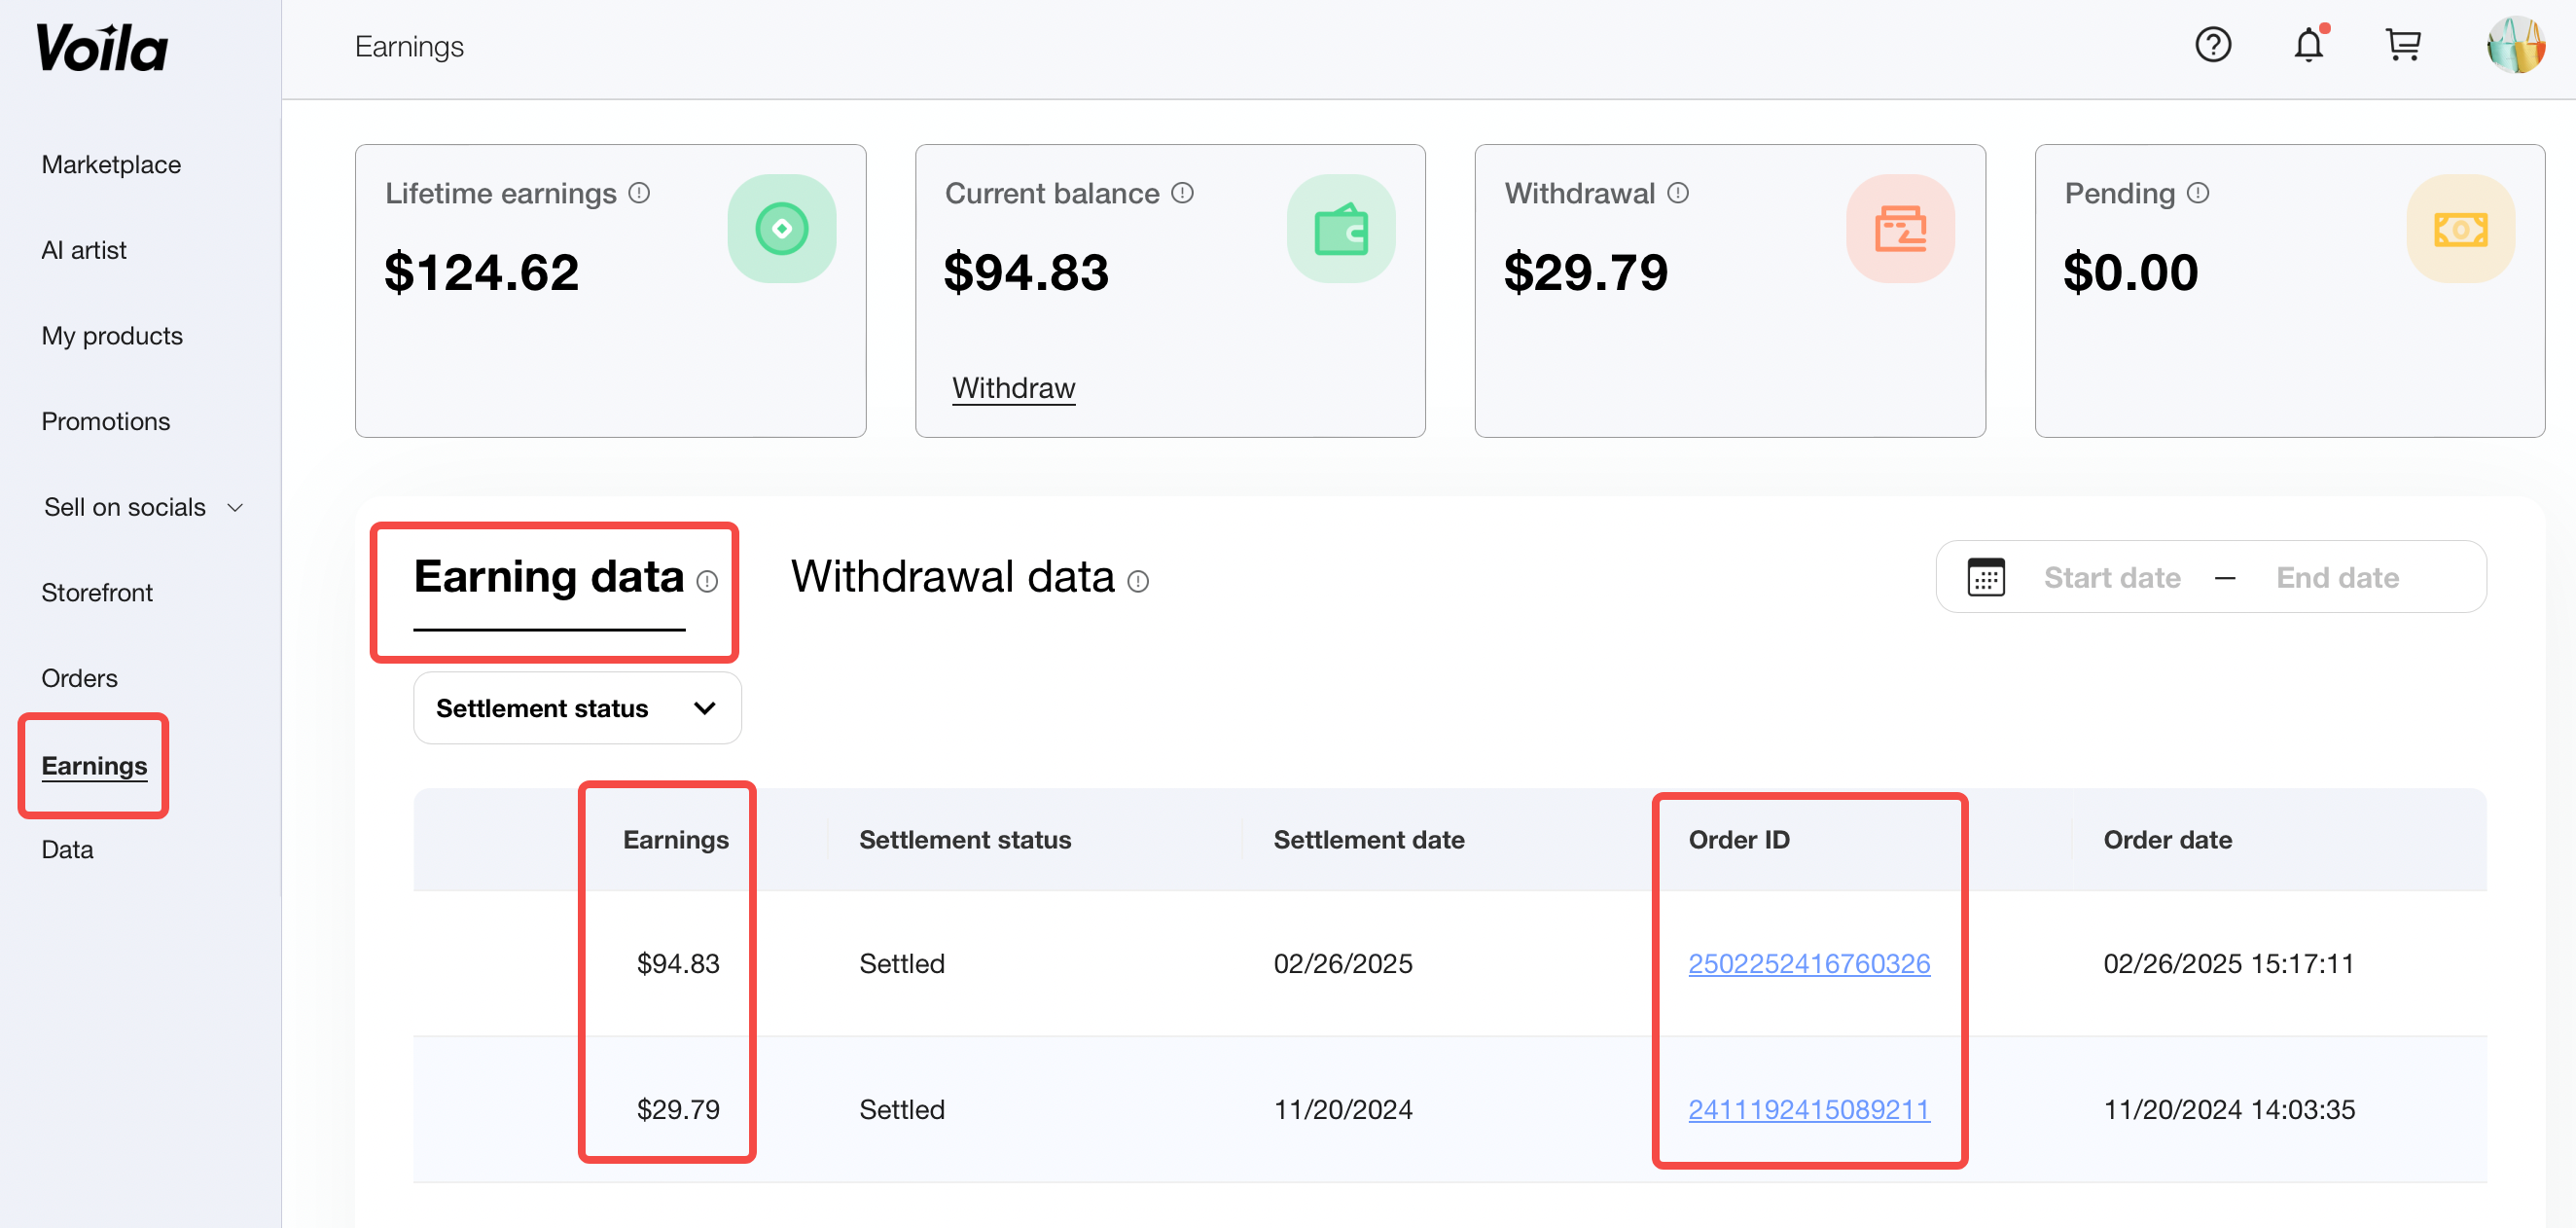Open the Settlement status dropdown
The image size is (2576, 1228).
pyautogui.click(x=577, y=708)
